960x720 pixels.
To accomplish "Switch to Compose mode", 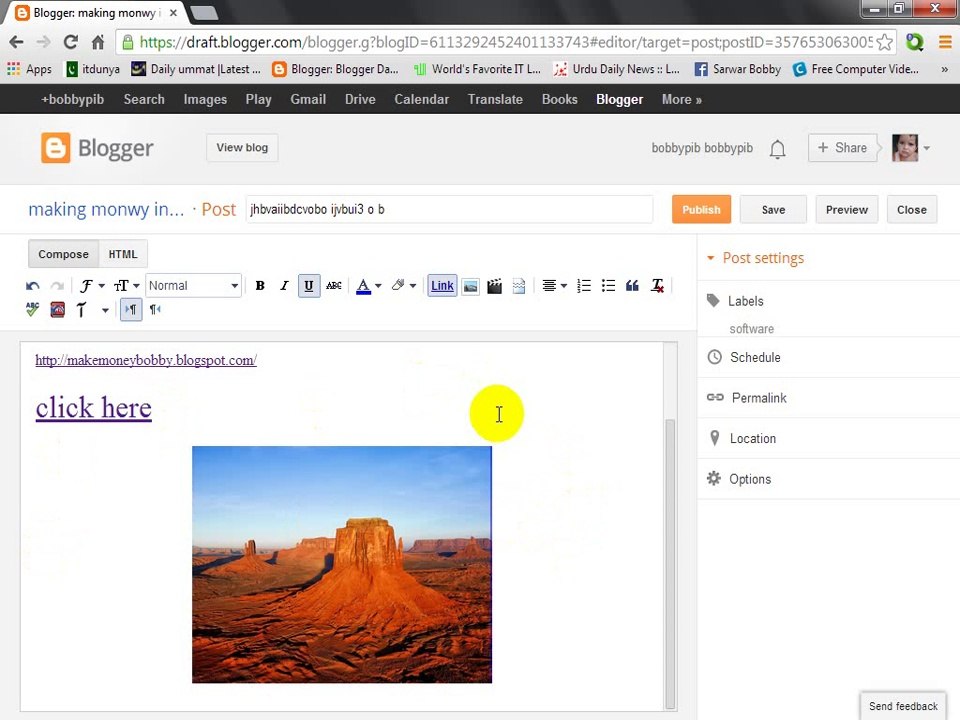I will (x=64, y=254).
